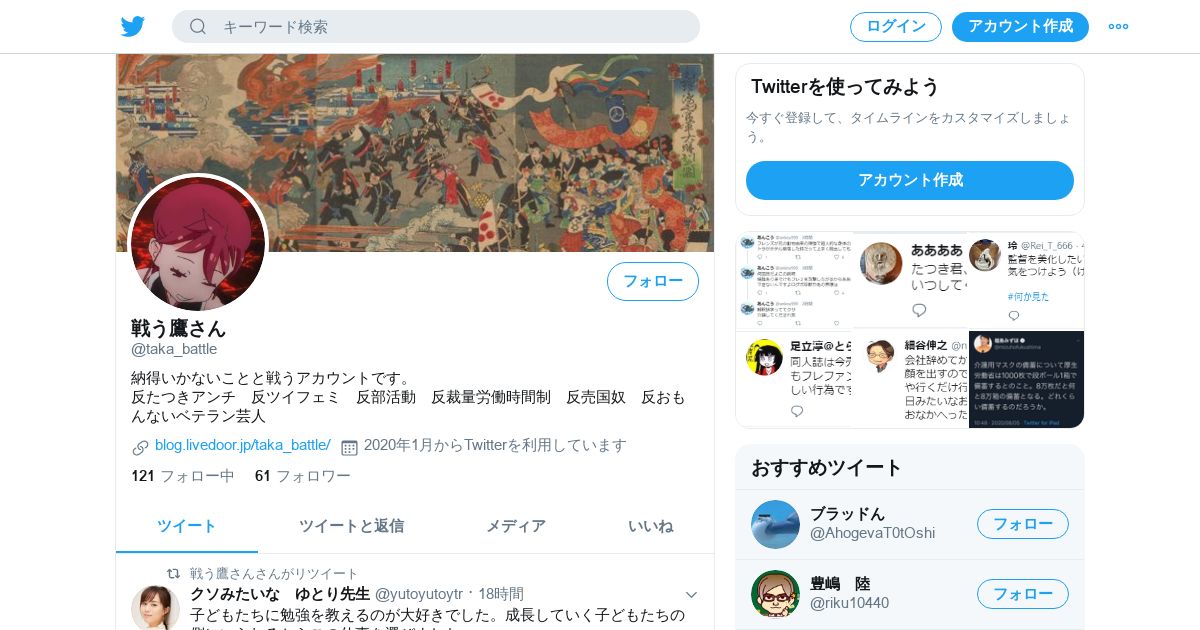Switch to the メディア tab

516,526
